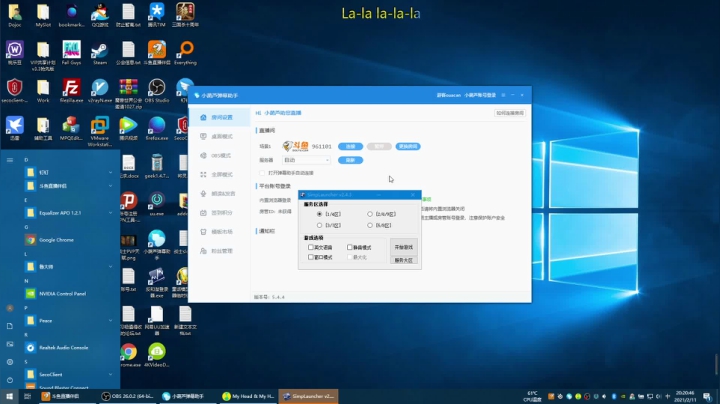Screen dimensions: 720x404
Task: Click the change room blue button
Action: tap(408, 146)
